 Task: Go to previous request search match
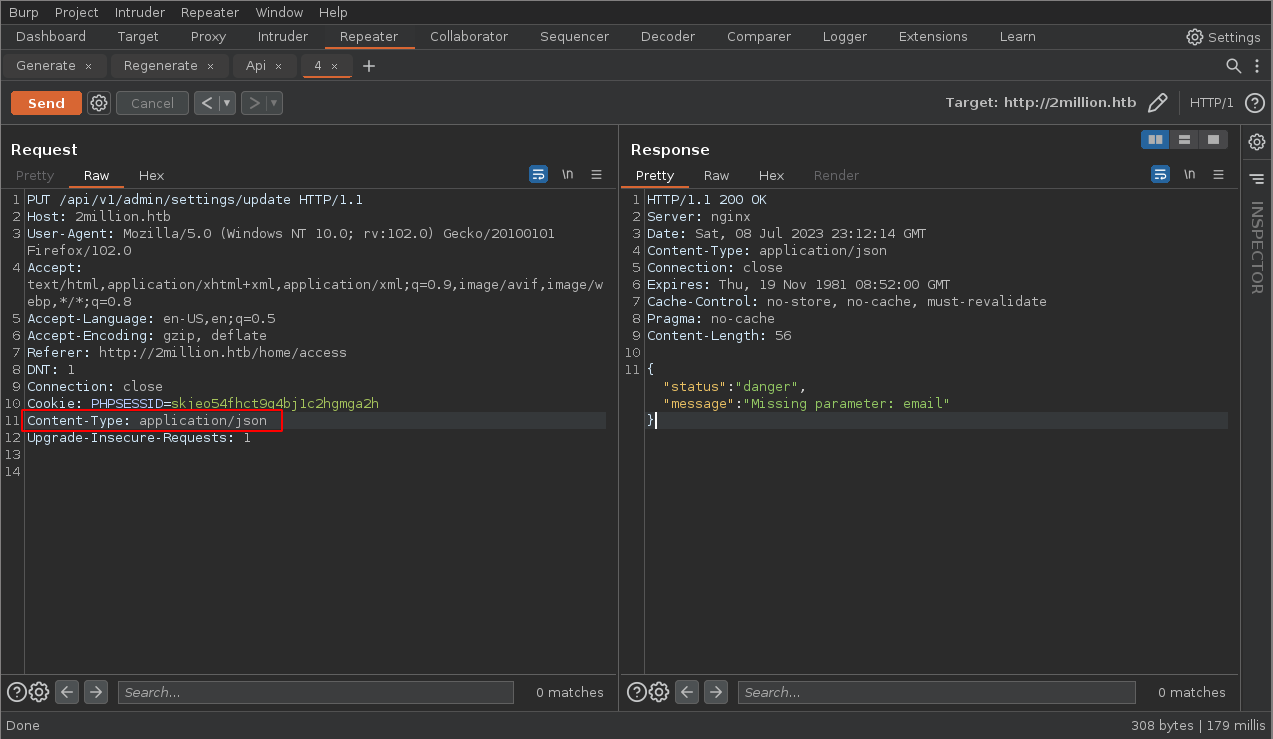pyautogui.click(x=67, y=691)
